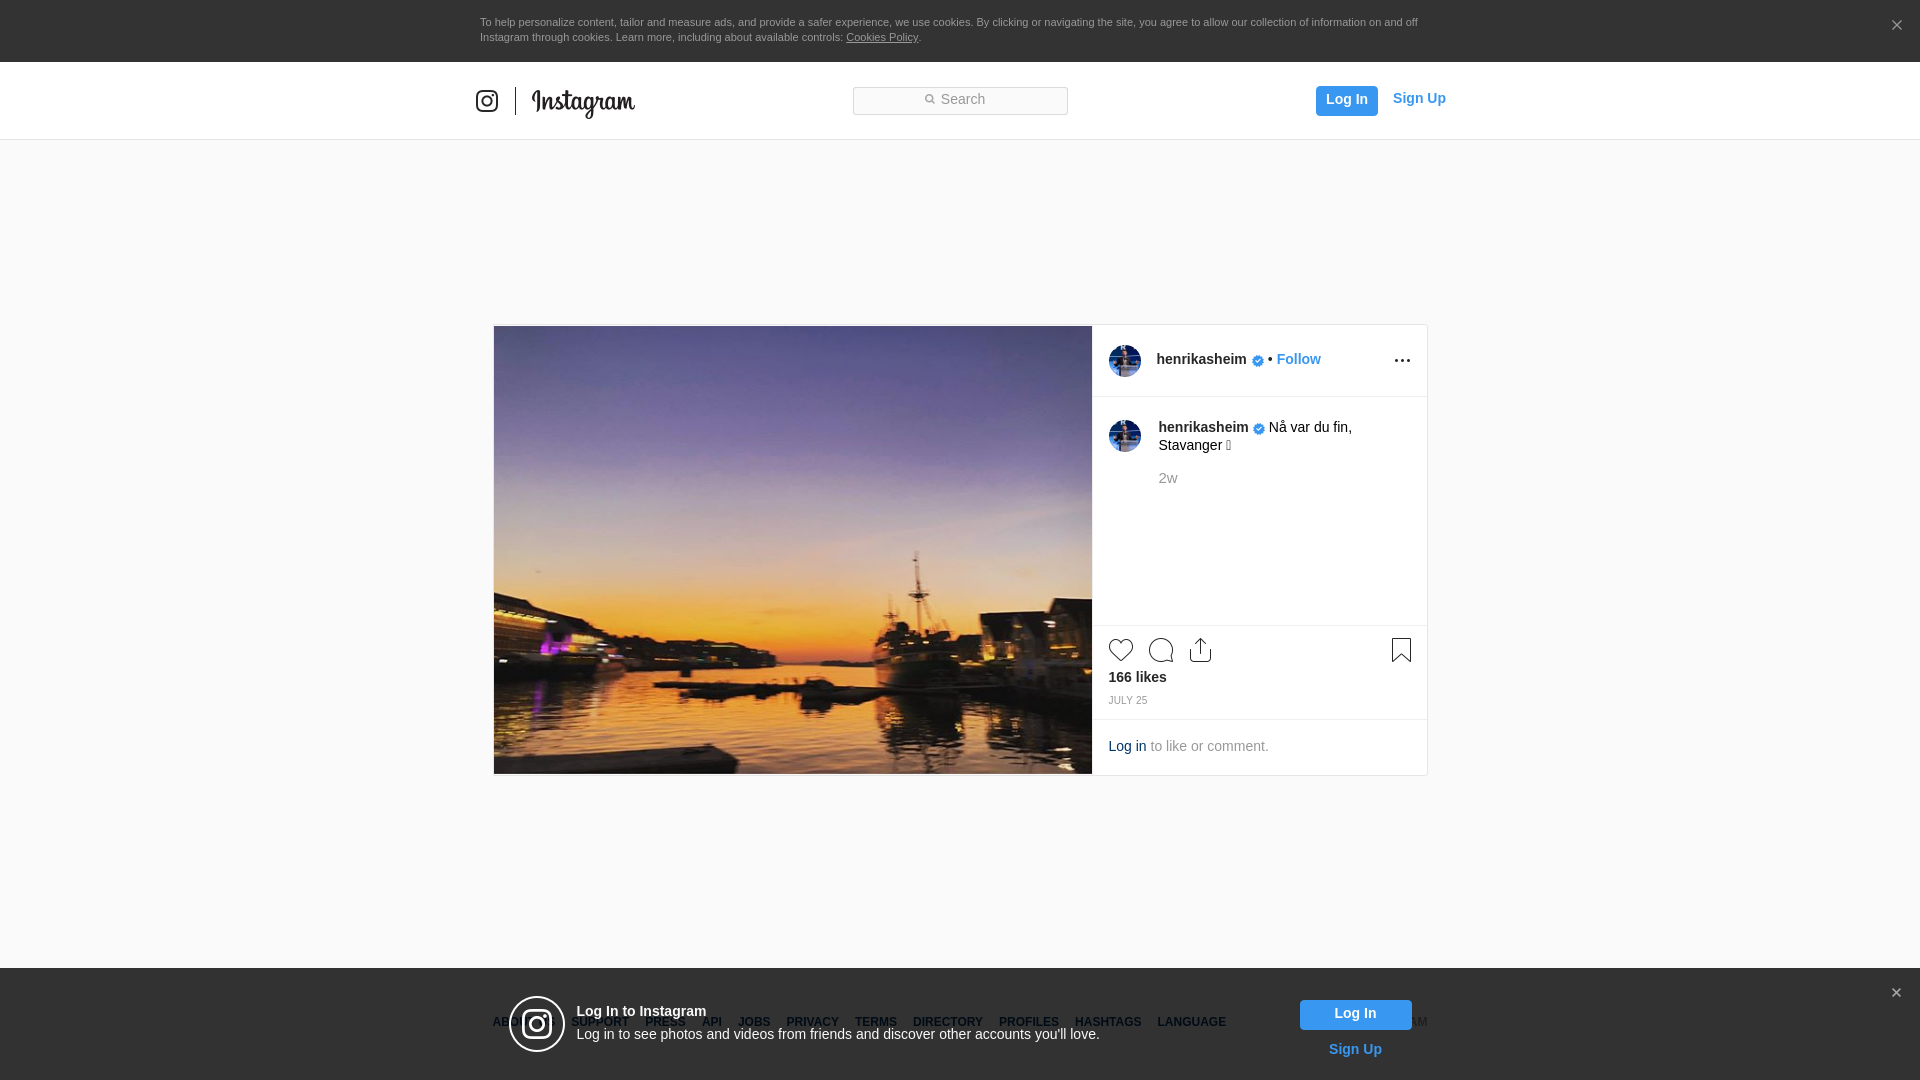1920x1080 pixels.
Task: View the 166 likes count
Action: point(1137,677)
